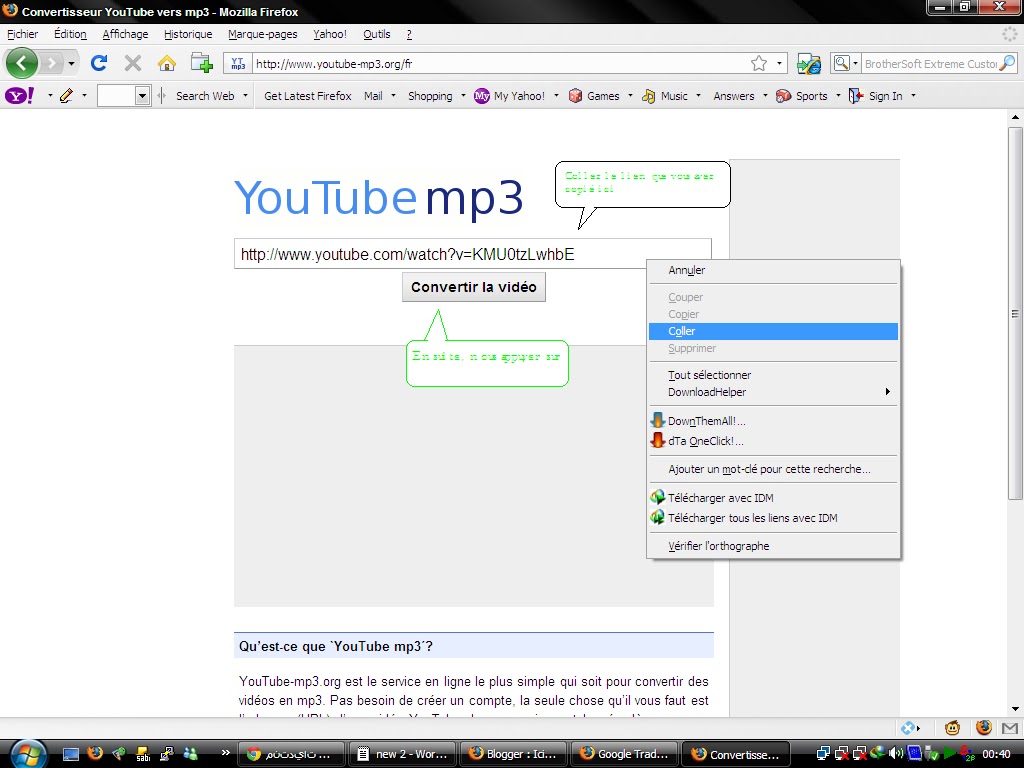Open the Yahoo toolbar search box dropdown
The width and height of the screenshot is (1024, 768).
point(142,96)
